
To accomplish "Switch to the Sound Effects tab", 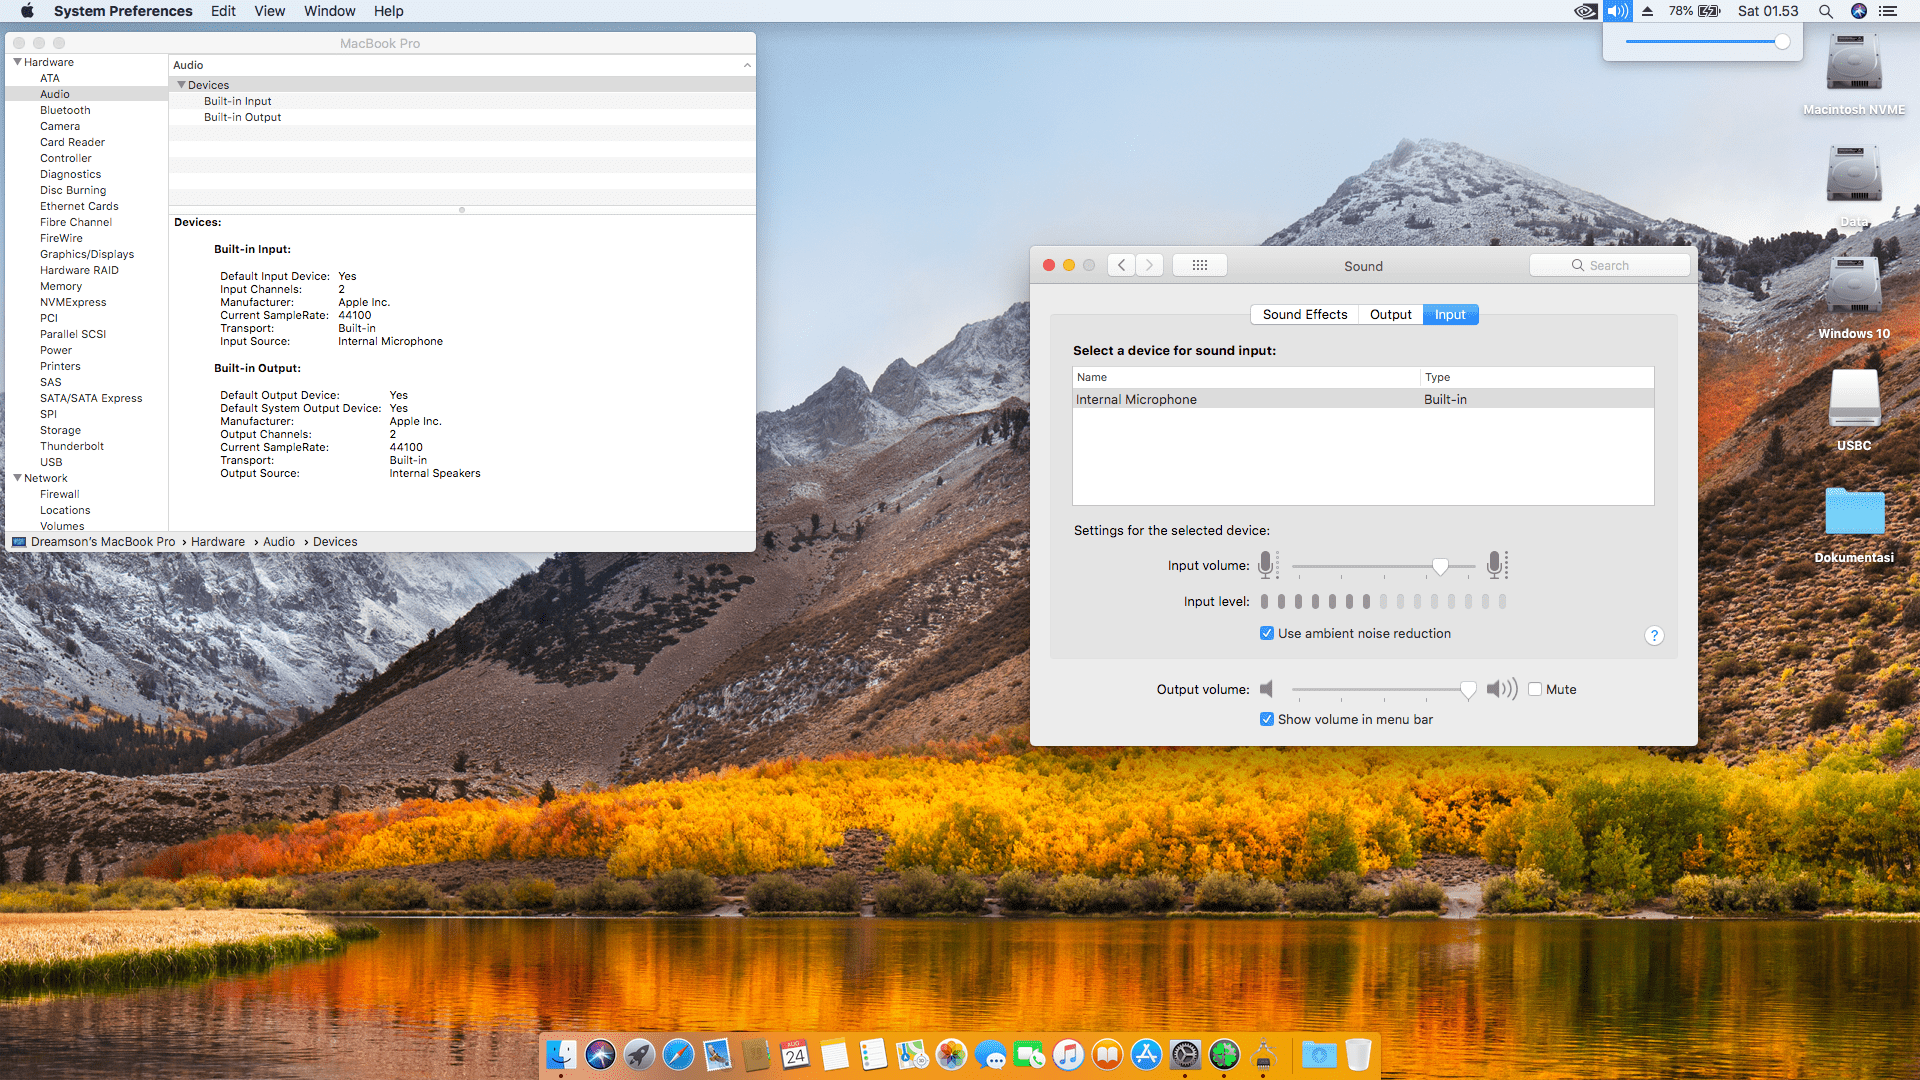I will coord(1304,314).
